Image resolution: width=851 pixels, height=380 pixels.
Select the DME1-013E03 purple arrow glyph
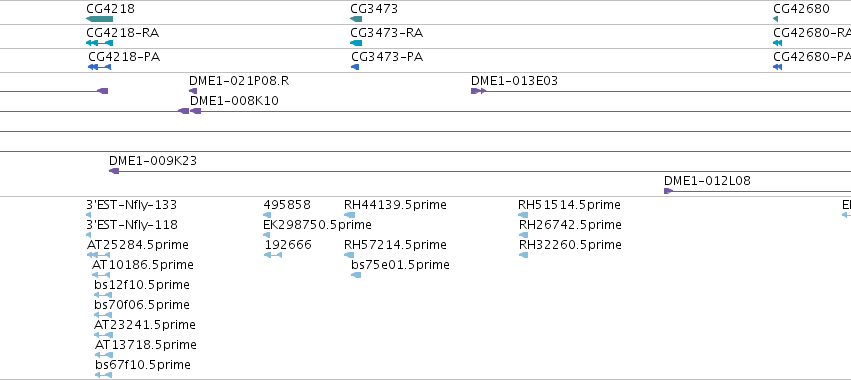pos(478,91)
